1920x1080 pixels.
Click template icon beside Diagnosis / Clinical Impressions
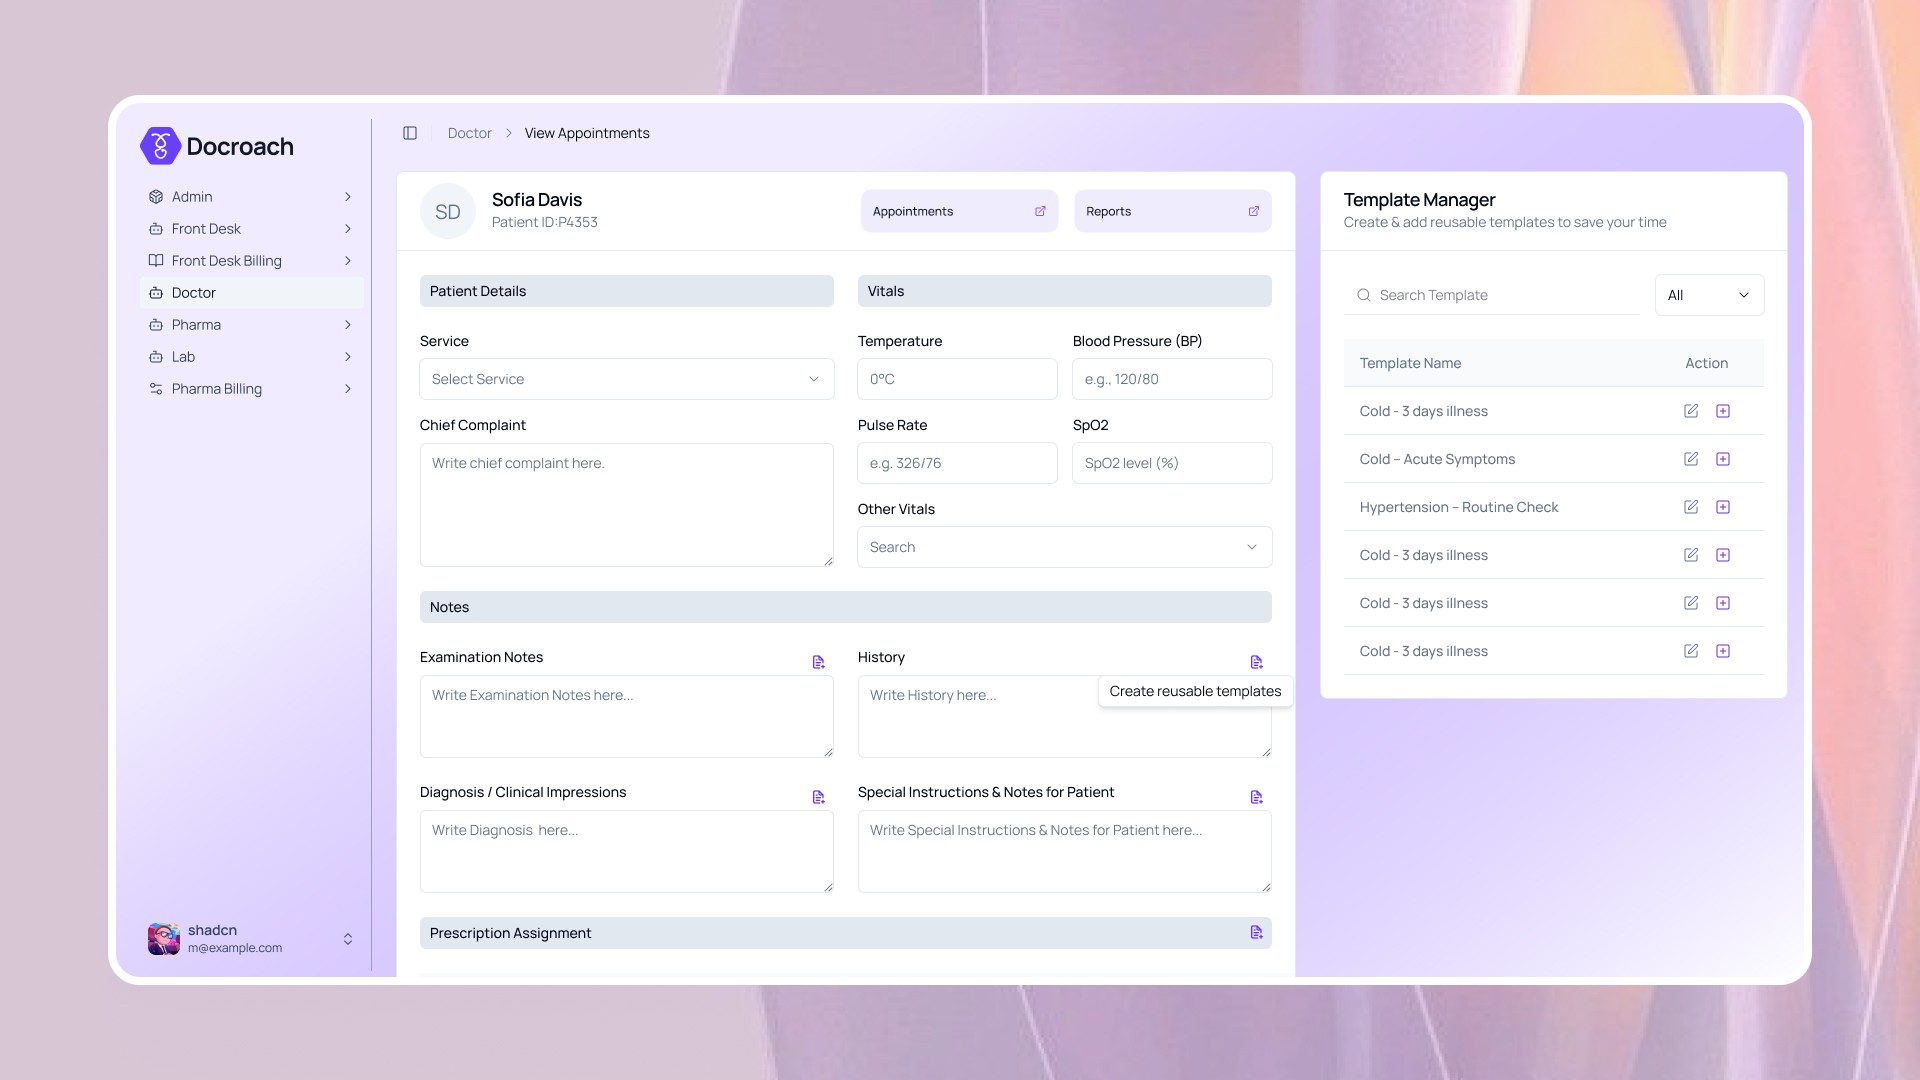[x=819, y=797]
